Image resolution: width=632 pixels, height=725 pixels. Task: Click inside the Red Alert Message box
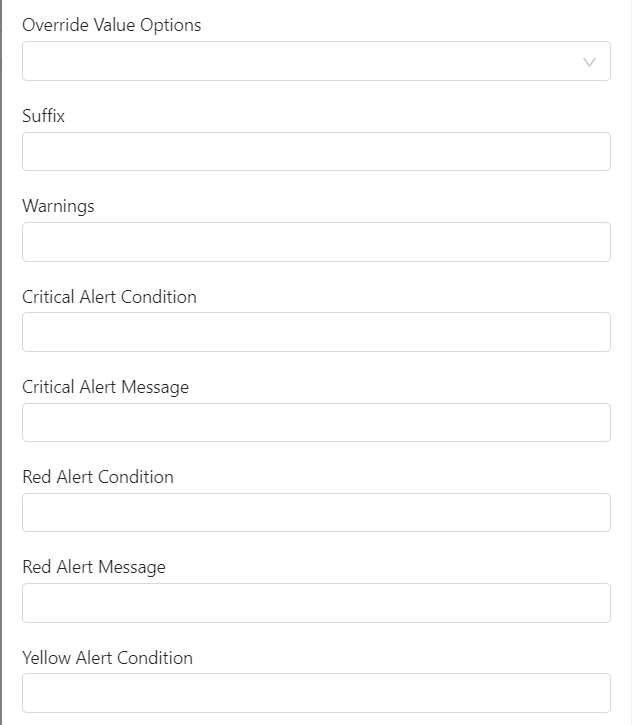click(x=316, y=603)
